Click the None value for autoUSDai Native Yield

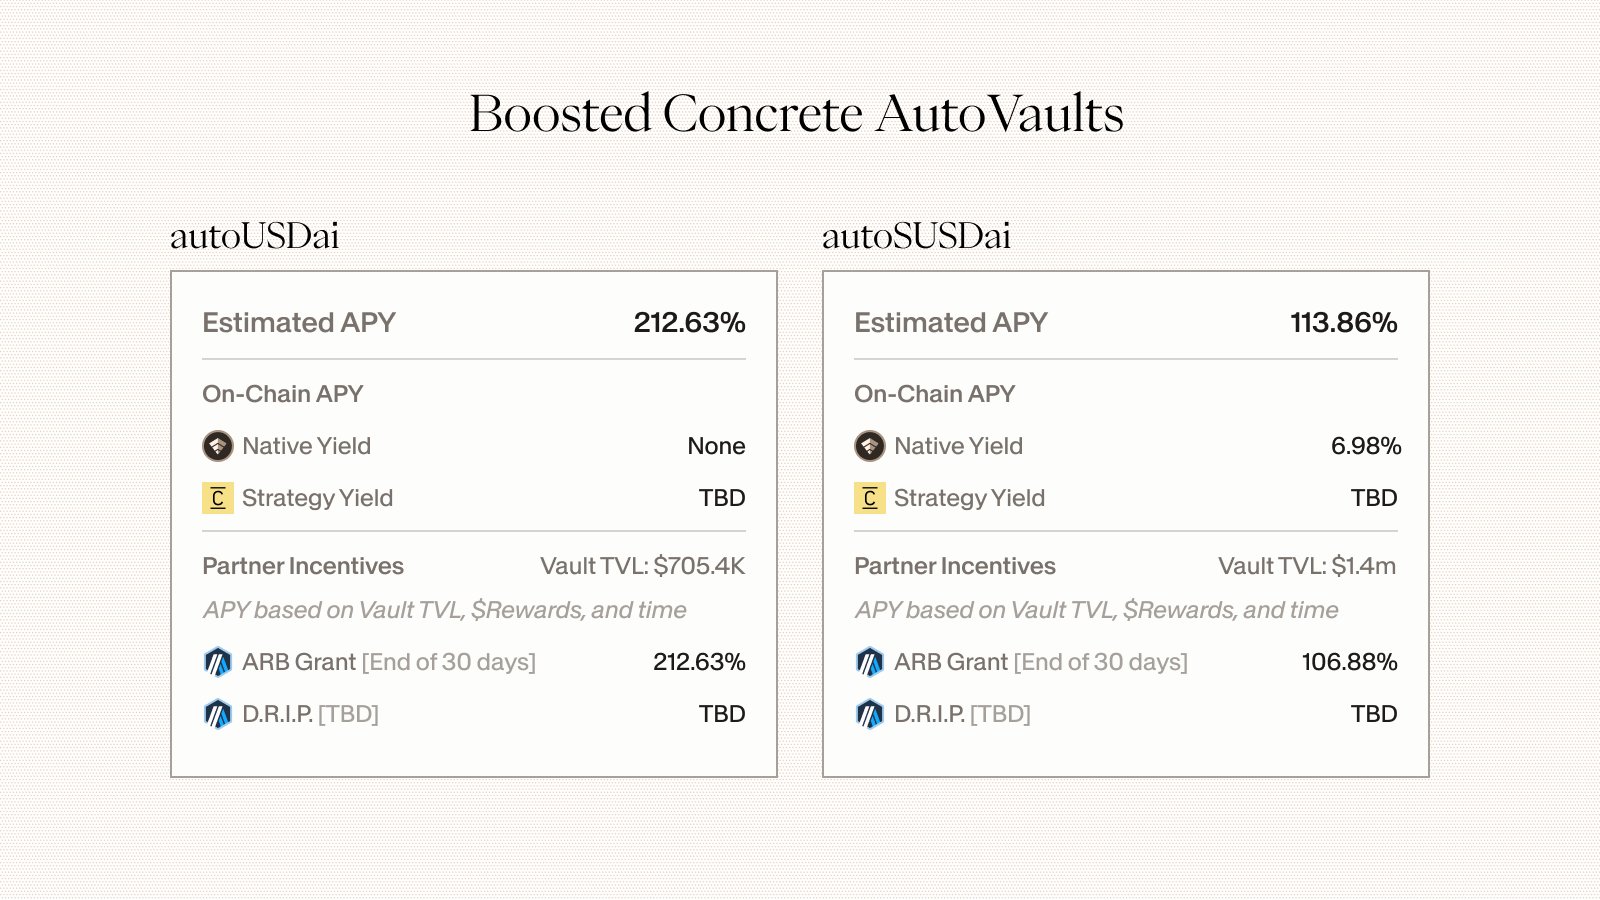(x=716, y=446)
